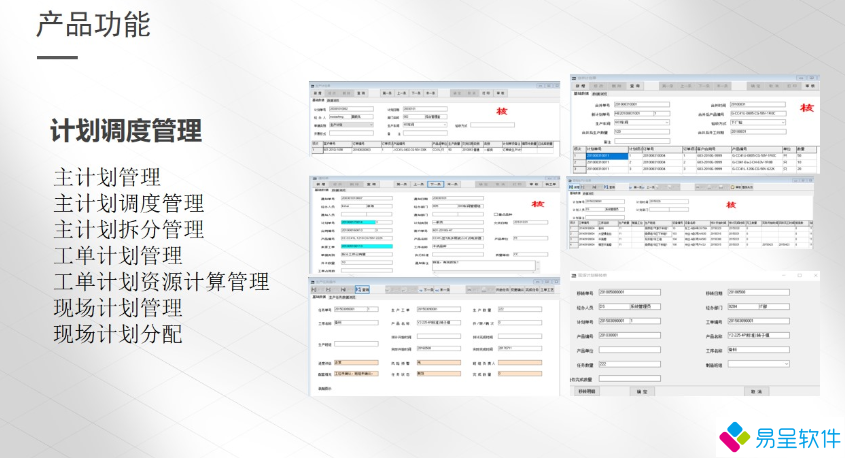Open the 制品规格 dropdown in the dialog
Image resolution: width=845 pixels, height=458 pixels.
point(759,364)
